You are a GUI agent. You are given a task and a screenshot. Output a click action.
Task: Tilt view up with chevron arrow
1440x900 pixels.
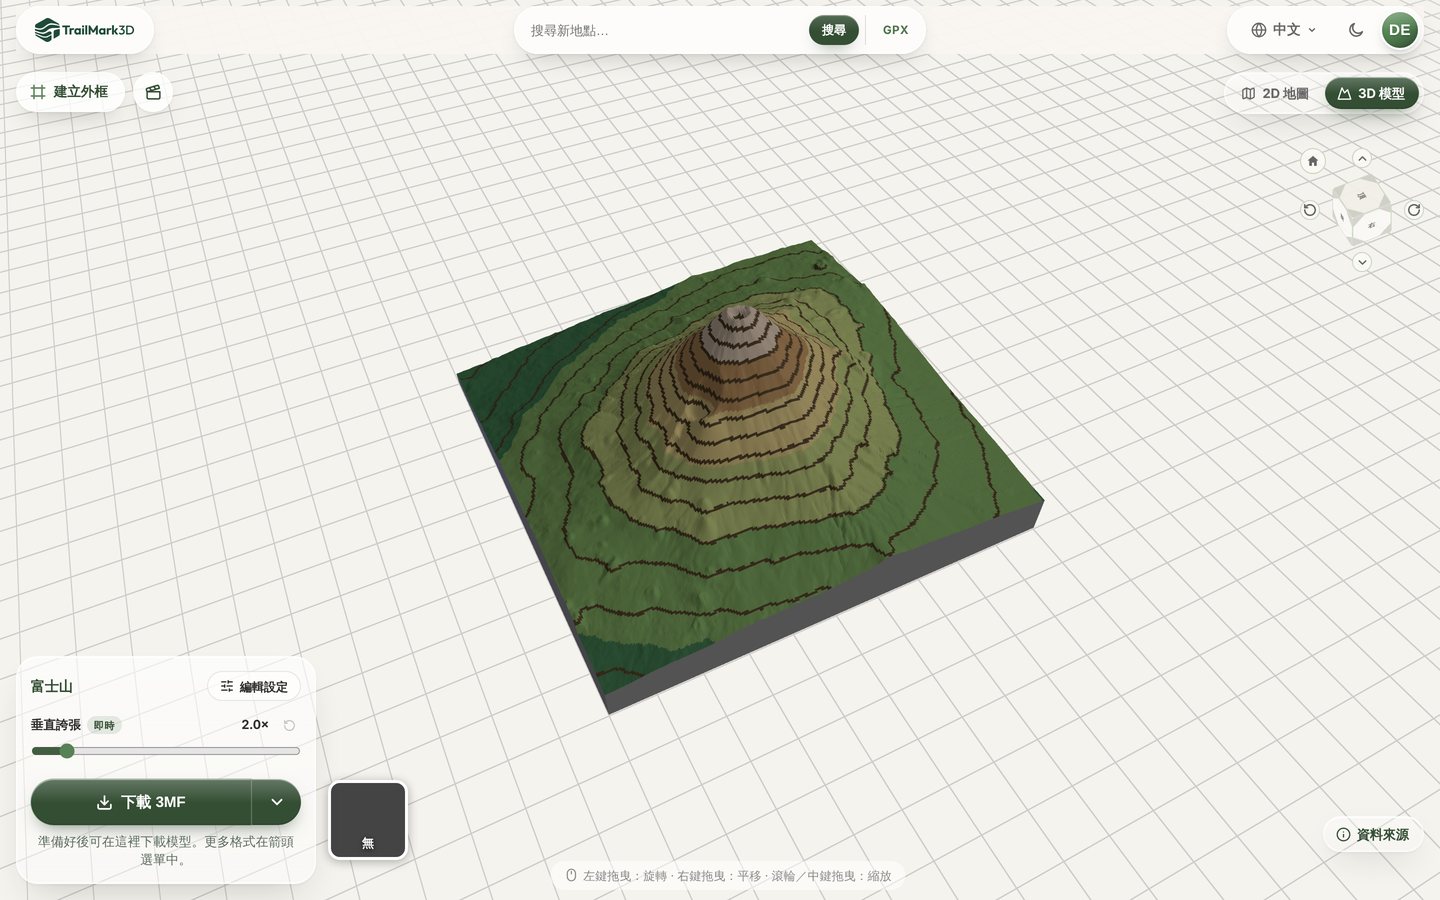pyautogui.click(x=1362, y=159)
